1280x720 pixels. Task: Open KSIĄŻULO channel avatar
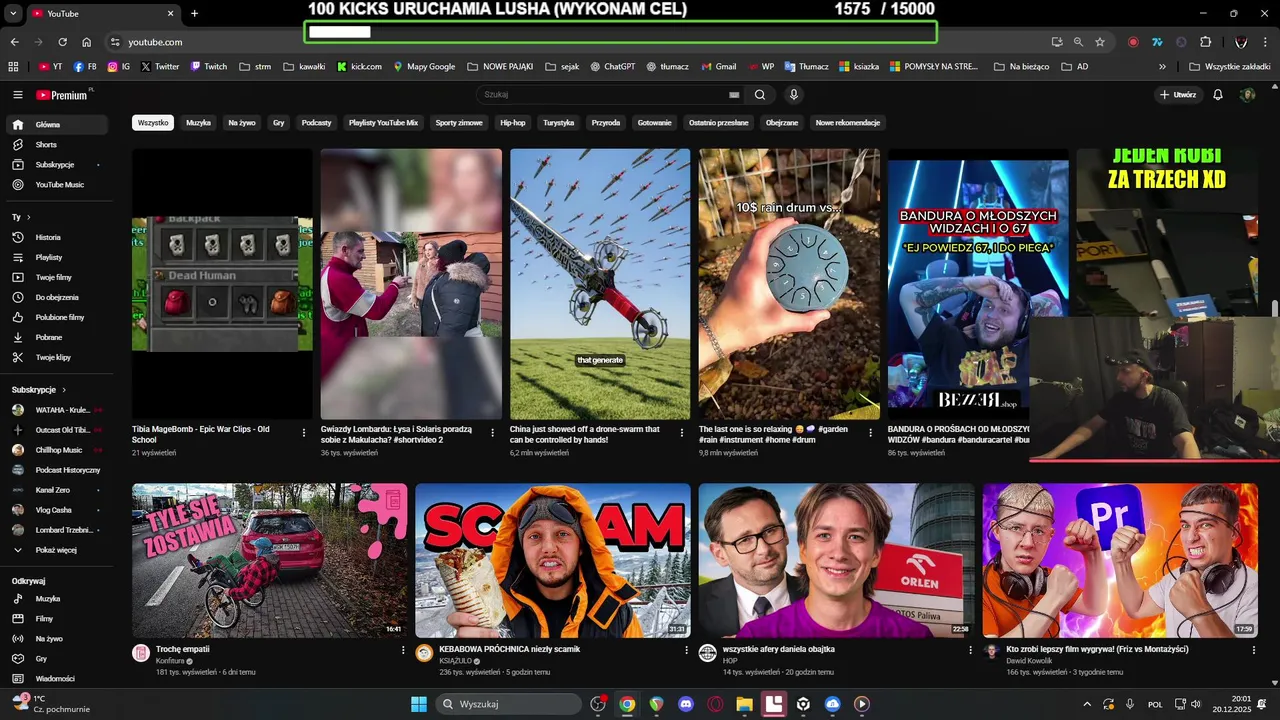[x=424, y=653]
